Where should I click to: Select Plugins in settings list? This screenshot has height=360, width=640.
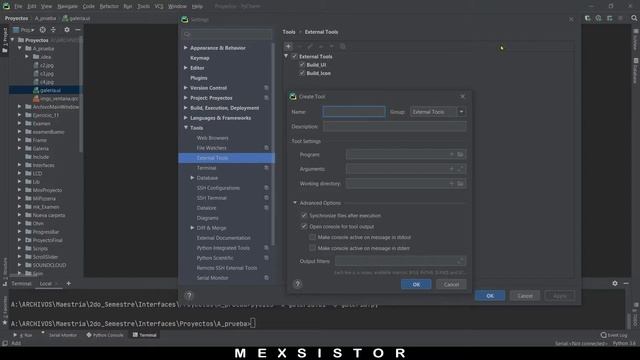point(199,78)
